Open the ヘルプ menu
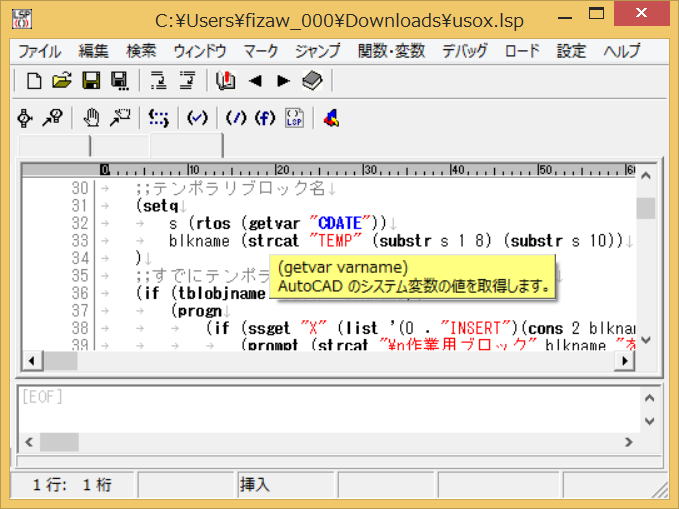679x509 pixels. pos(622,51)
